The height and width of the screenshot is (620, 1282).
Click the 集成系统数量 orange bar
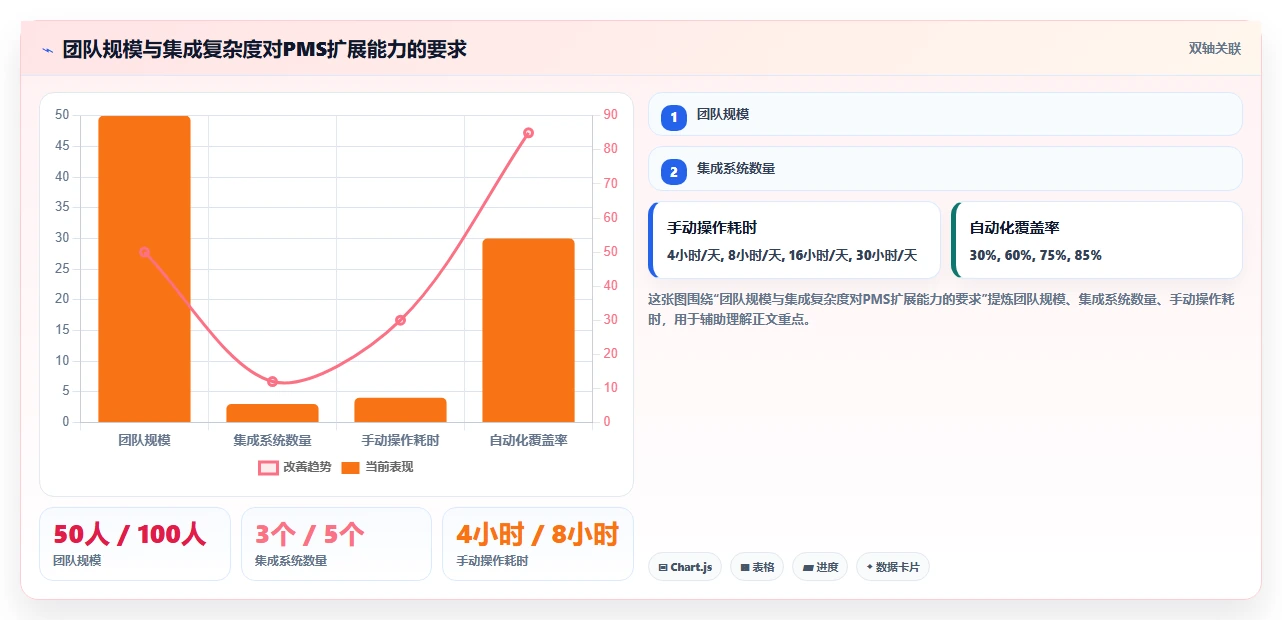click(x=272, y=413)
